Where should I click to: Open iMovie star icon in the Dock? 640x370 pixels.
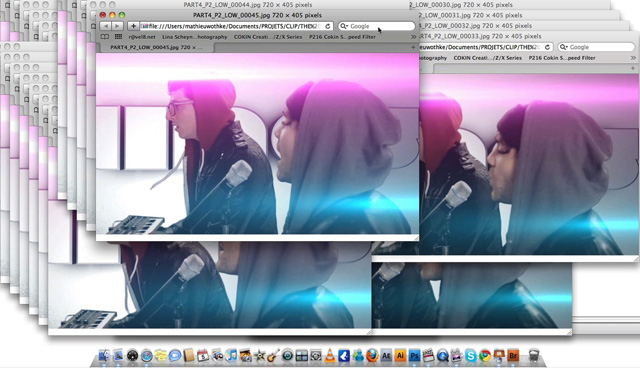pos(259,356)
